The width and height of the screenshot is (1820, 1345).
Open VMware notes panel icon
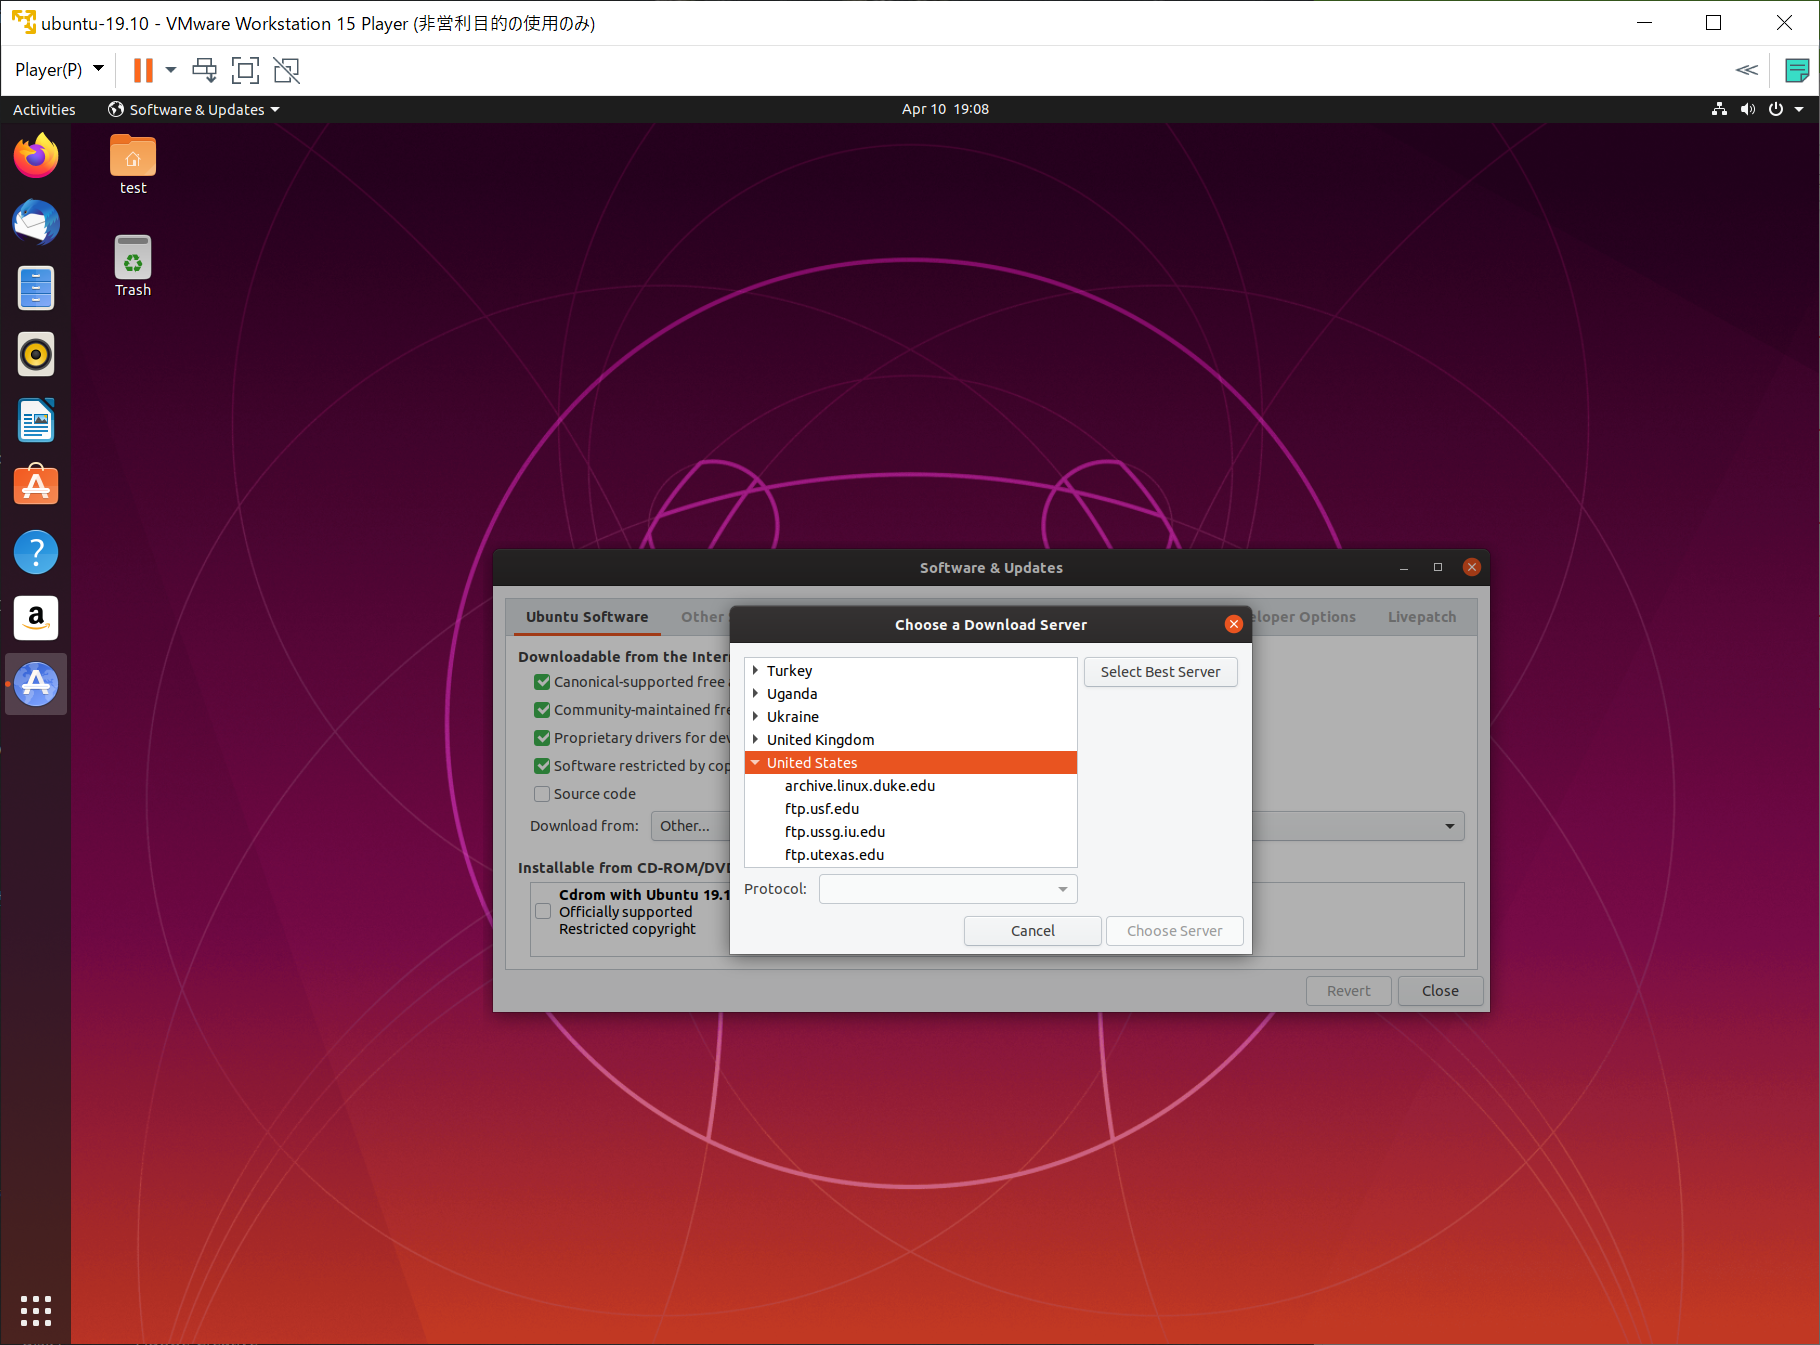pos(1797,70)
